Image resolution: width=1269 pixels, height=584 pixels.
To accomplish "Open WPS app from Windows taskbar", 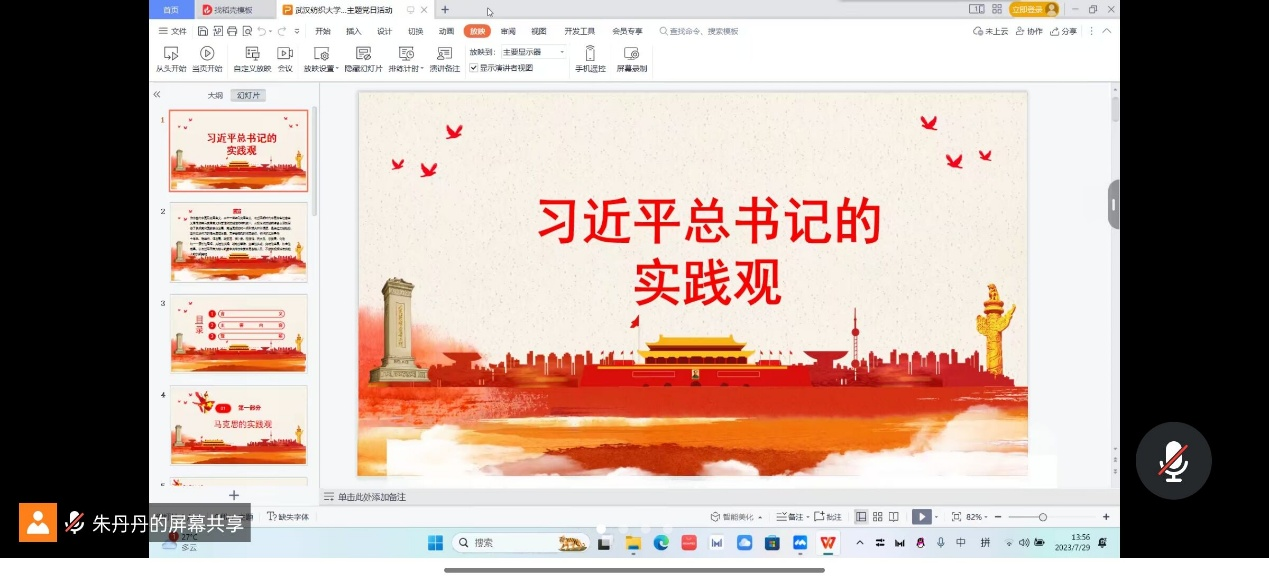I will coord(828,542).
